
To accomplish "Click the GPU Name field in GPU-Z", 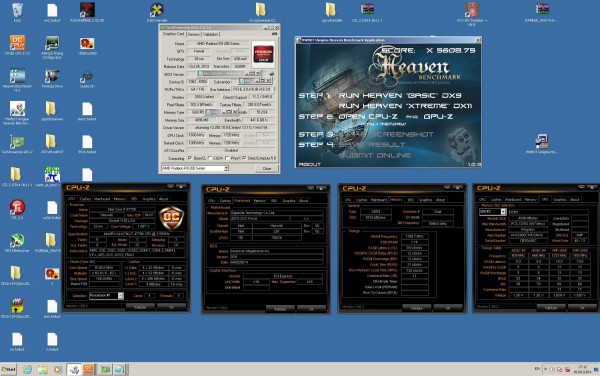I will [x=218, y=44].
